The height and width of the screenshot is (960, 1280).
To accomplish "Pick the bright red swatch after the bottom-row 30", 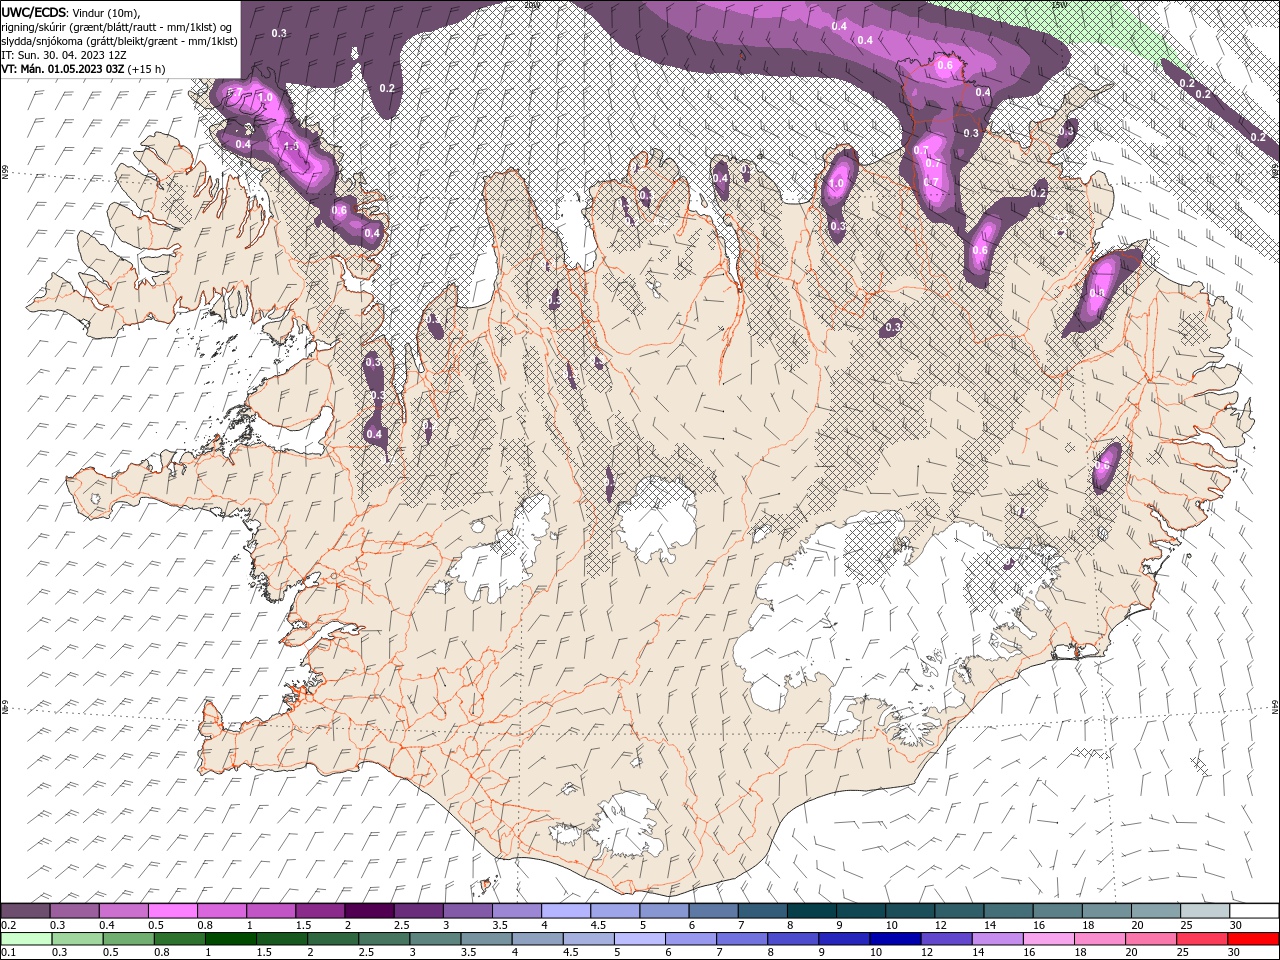I will 1254,938.
